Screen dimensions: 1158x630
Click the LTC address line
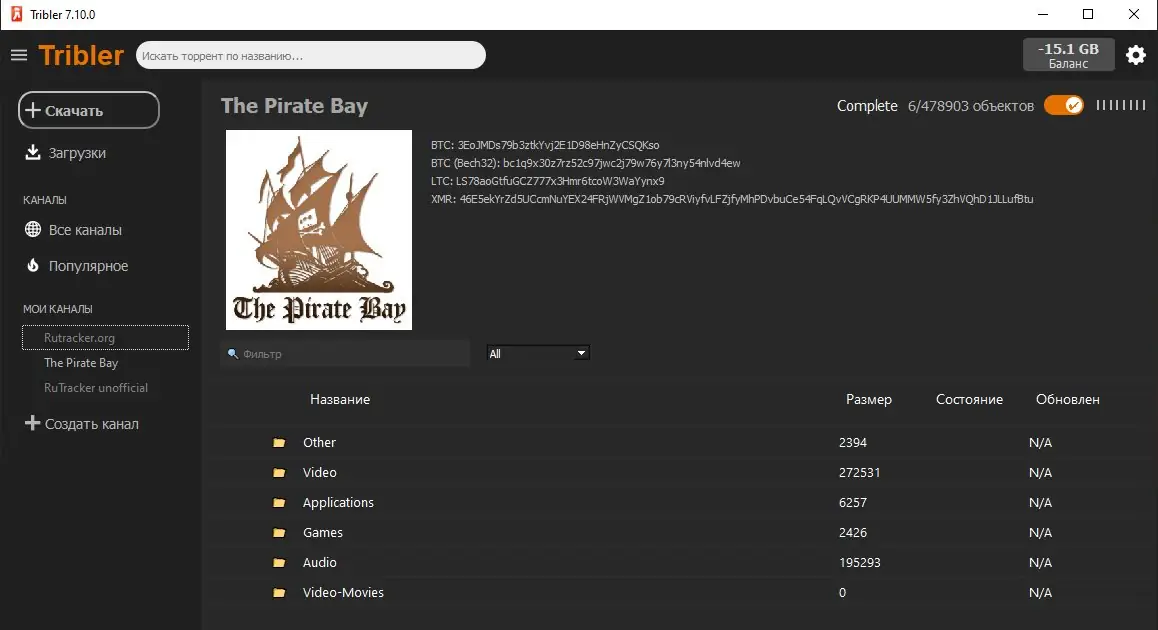point(547,181)
